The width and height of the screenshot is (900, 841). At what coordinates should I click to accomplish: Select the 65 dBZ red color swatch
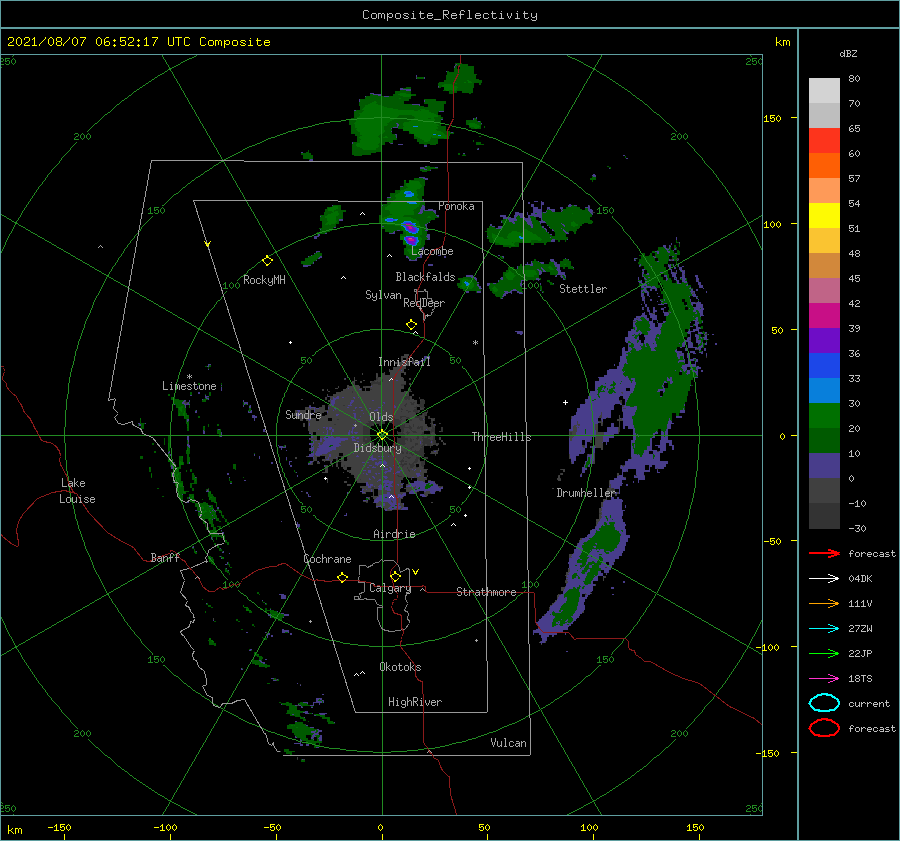[x=824, y=141]
